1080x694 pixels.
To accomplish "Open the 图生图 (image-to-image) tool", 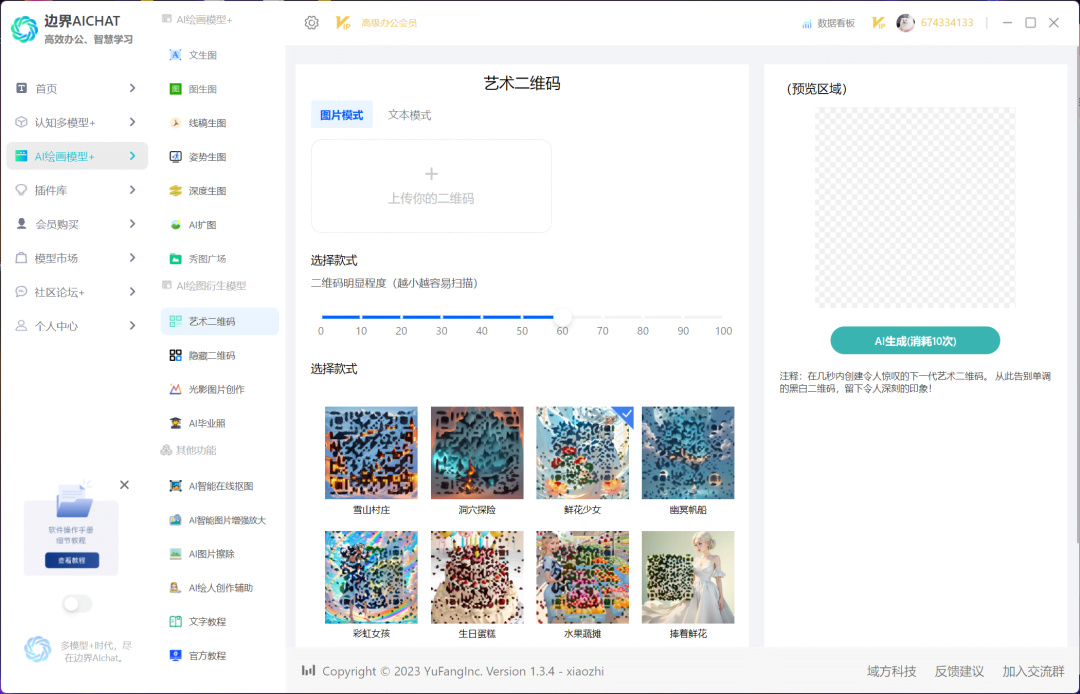I will (197, 88).
